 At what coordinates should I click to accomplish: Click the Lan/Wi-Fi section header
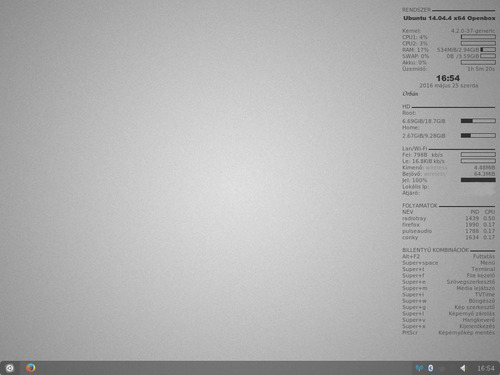tap(415, 148)
